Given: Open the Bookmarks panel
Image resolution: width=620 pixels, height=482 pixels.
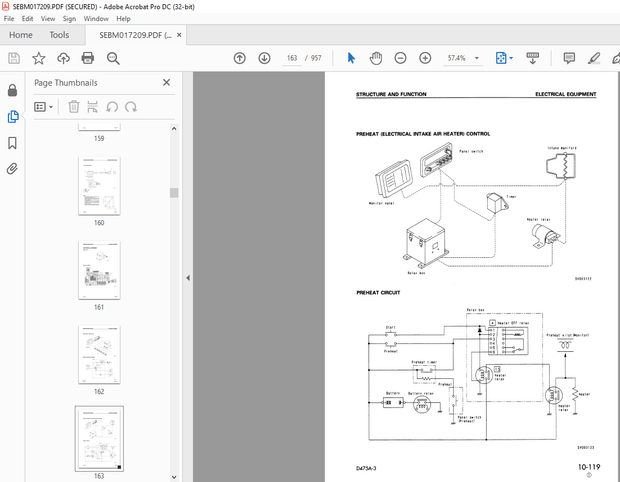Looking at the screenshot, I should point(13,143).
